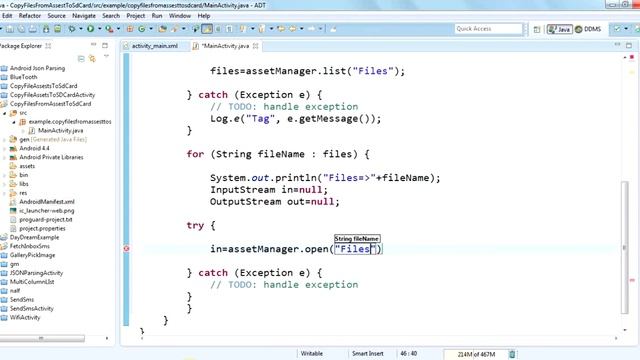Open the Source menu
The image size is (640, 360).
pos(56,16)
